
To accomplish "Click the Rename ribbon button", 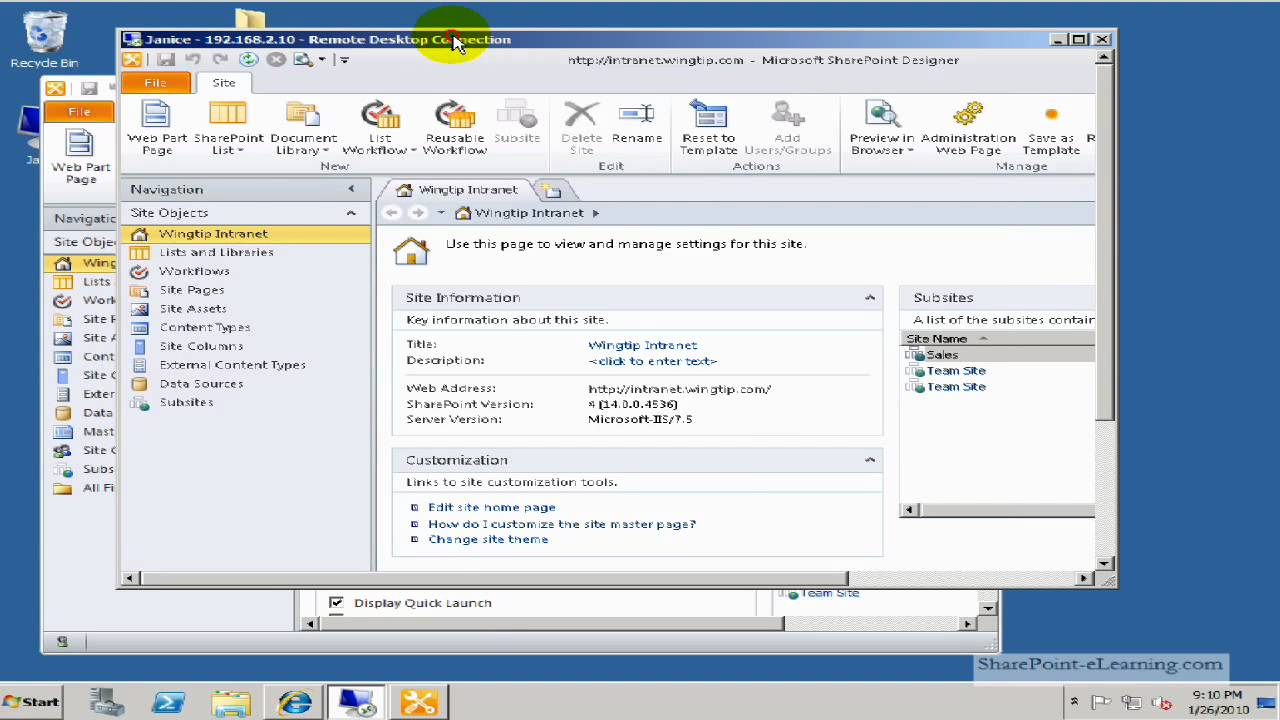I will [637, 123].
